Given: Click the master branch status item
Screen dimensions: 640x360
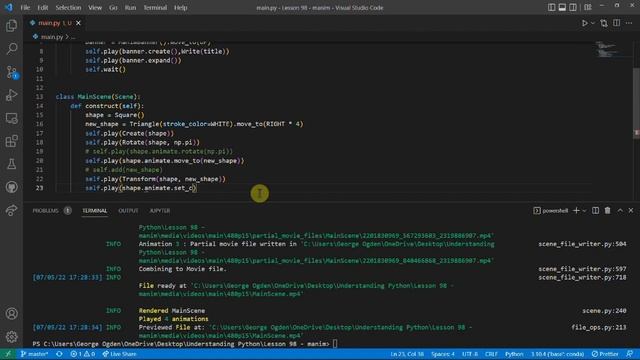Looking at the screenshot, I should (x=34, y=354).
